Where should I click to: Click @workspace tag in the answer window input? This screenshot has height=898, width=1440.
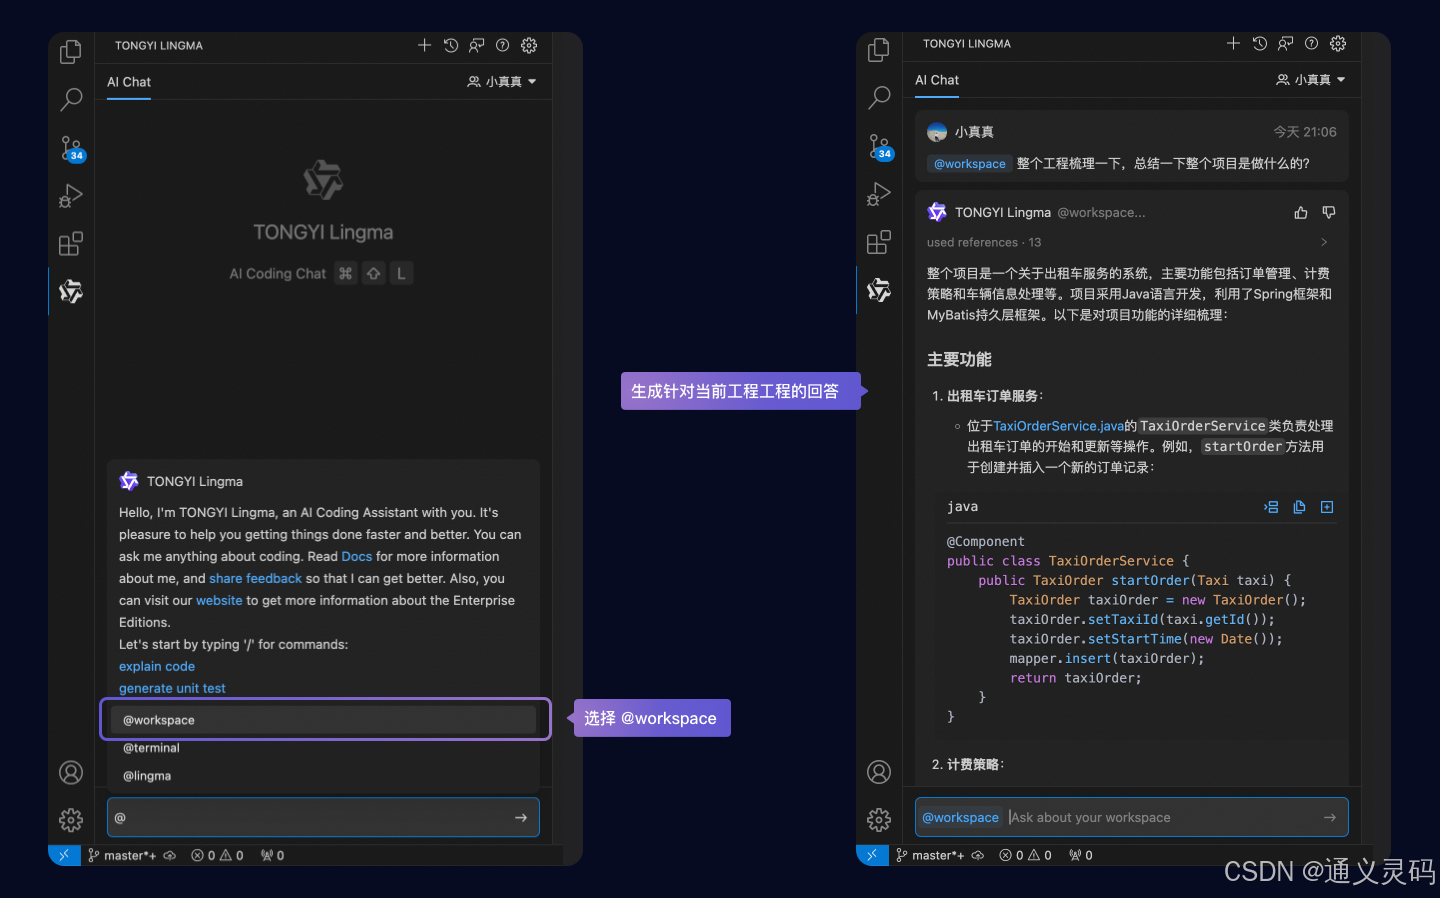tap(960, 817)
